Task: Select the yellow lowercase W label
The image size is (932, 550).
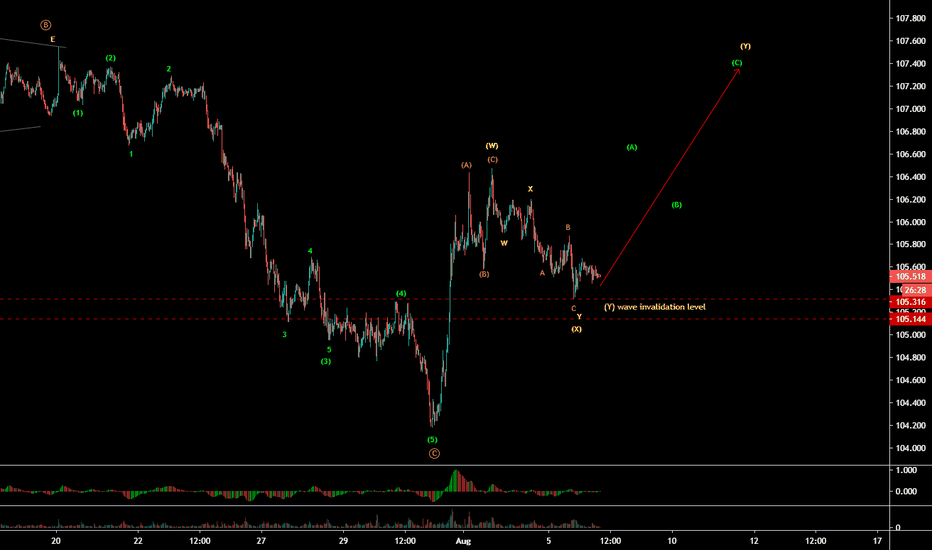Action: pos(504,243)
